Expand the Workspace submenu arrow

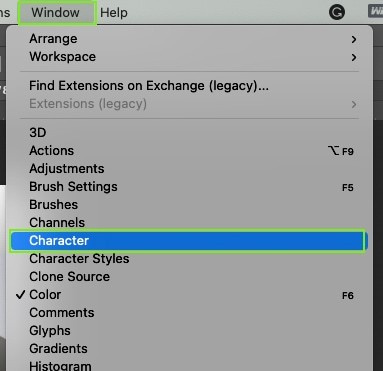tap(354, 57)
